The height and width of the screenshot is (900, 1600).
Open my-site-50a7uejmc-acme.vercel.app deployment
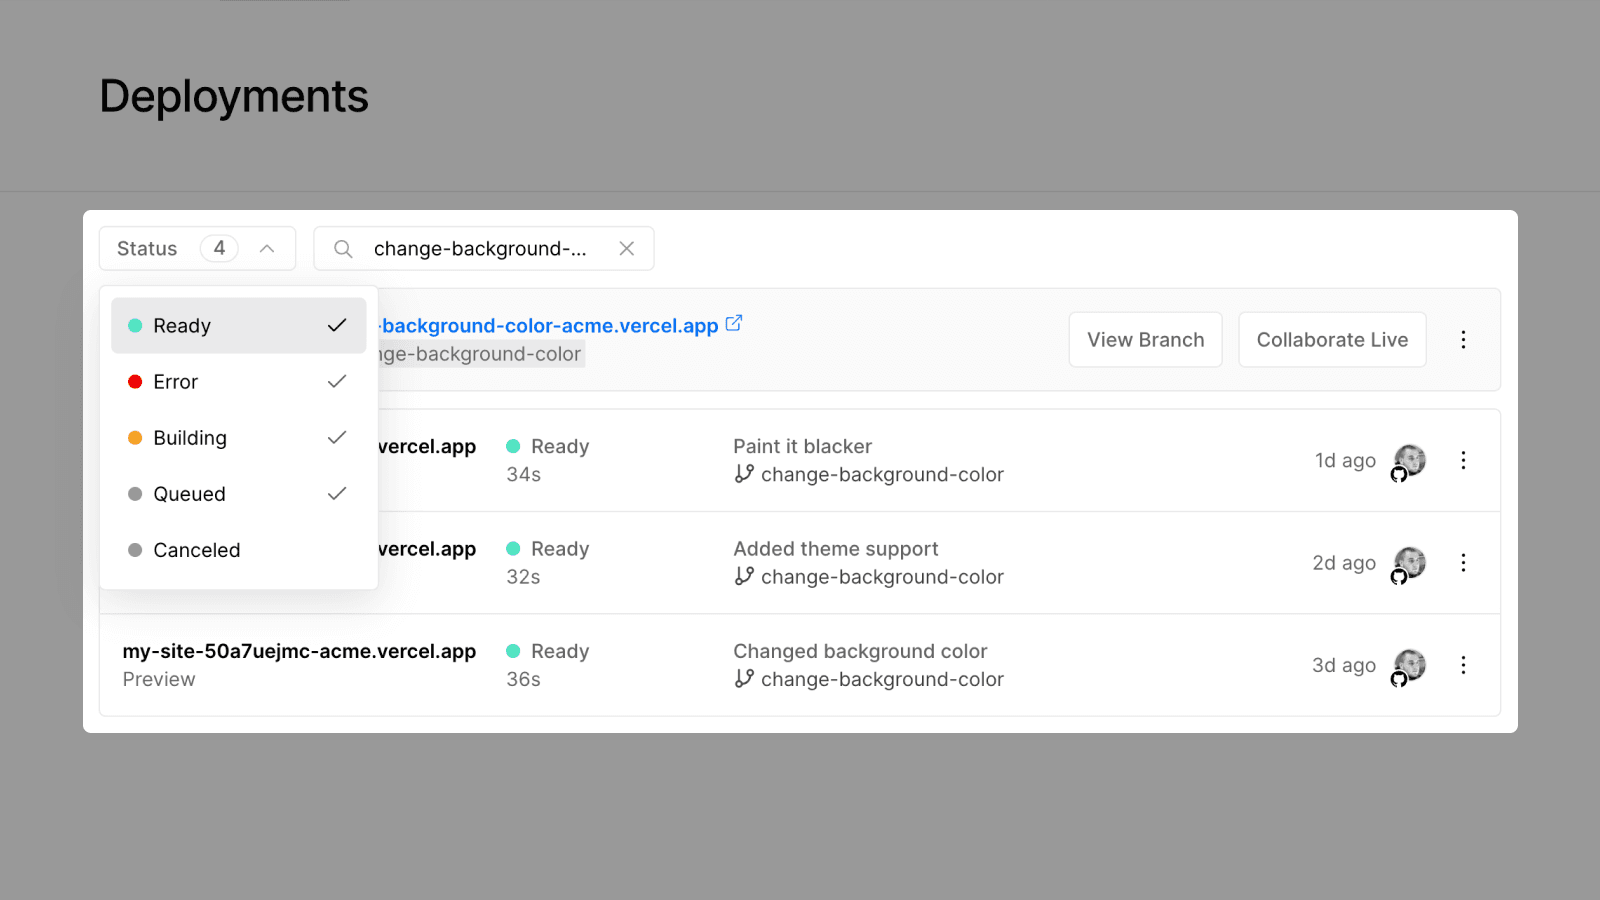point(299,652)
